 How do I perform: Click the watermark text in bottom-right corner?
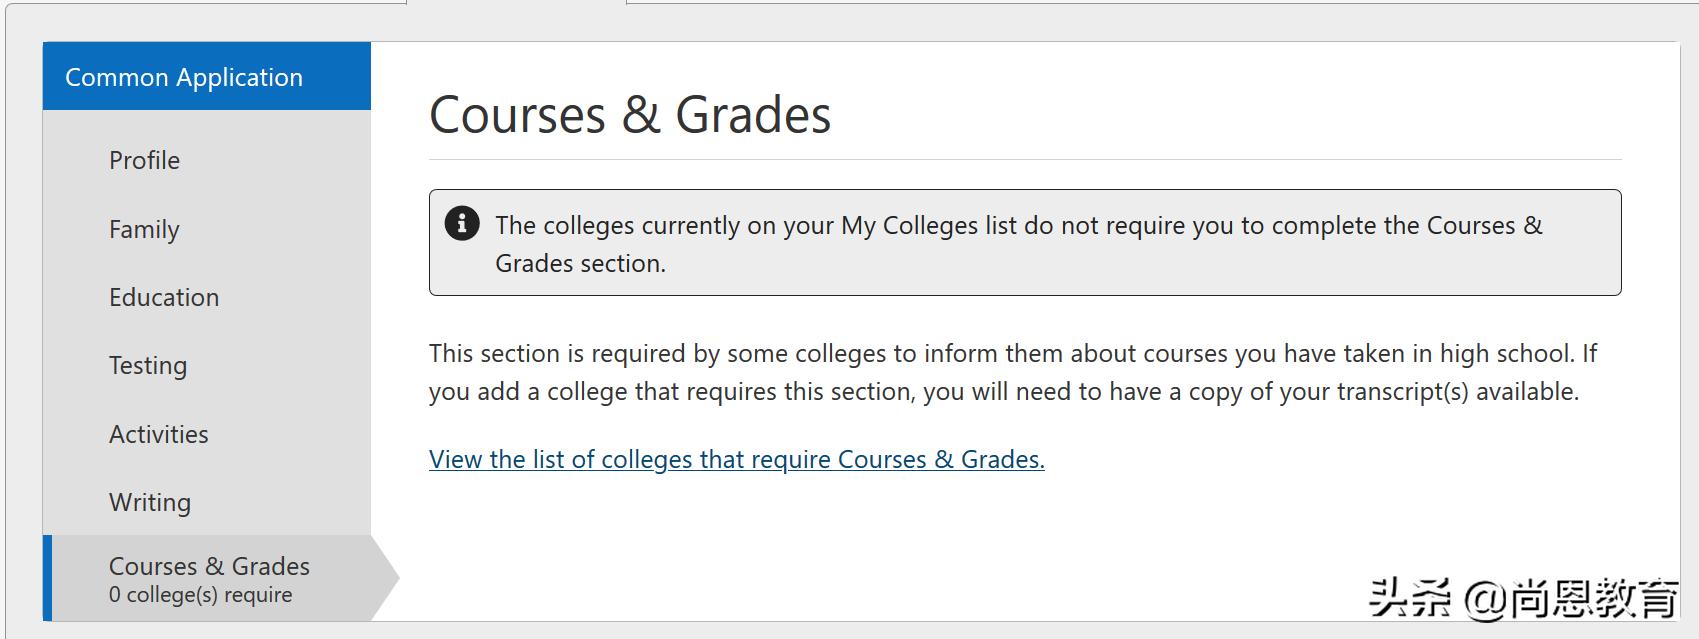coord(1522,598)
